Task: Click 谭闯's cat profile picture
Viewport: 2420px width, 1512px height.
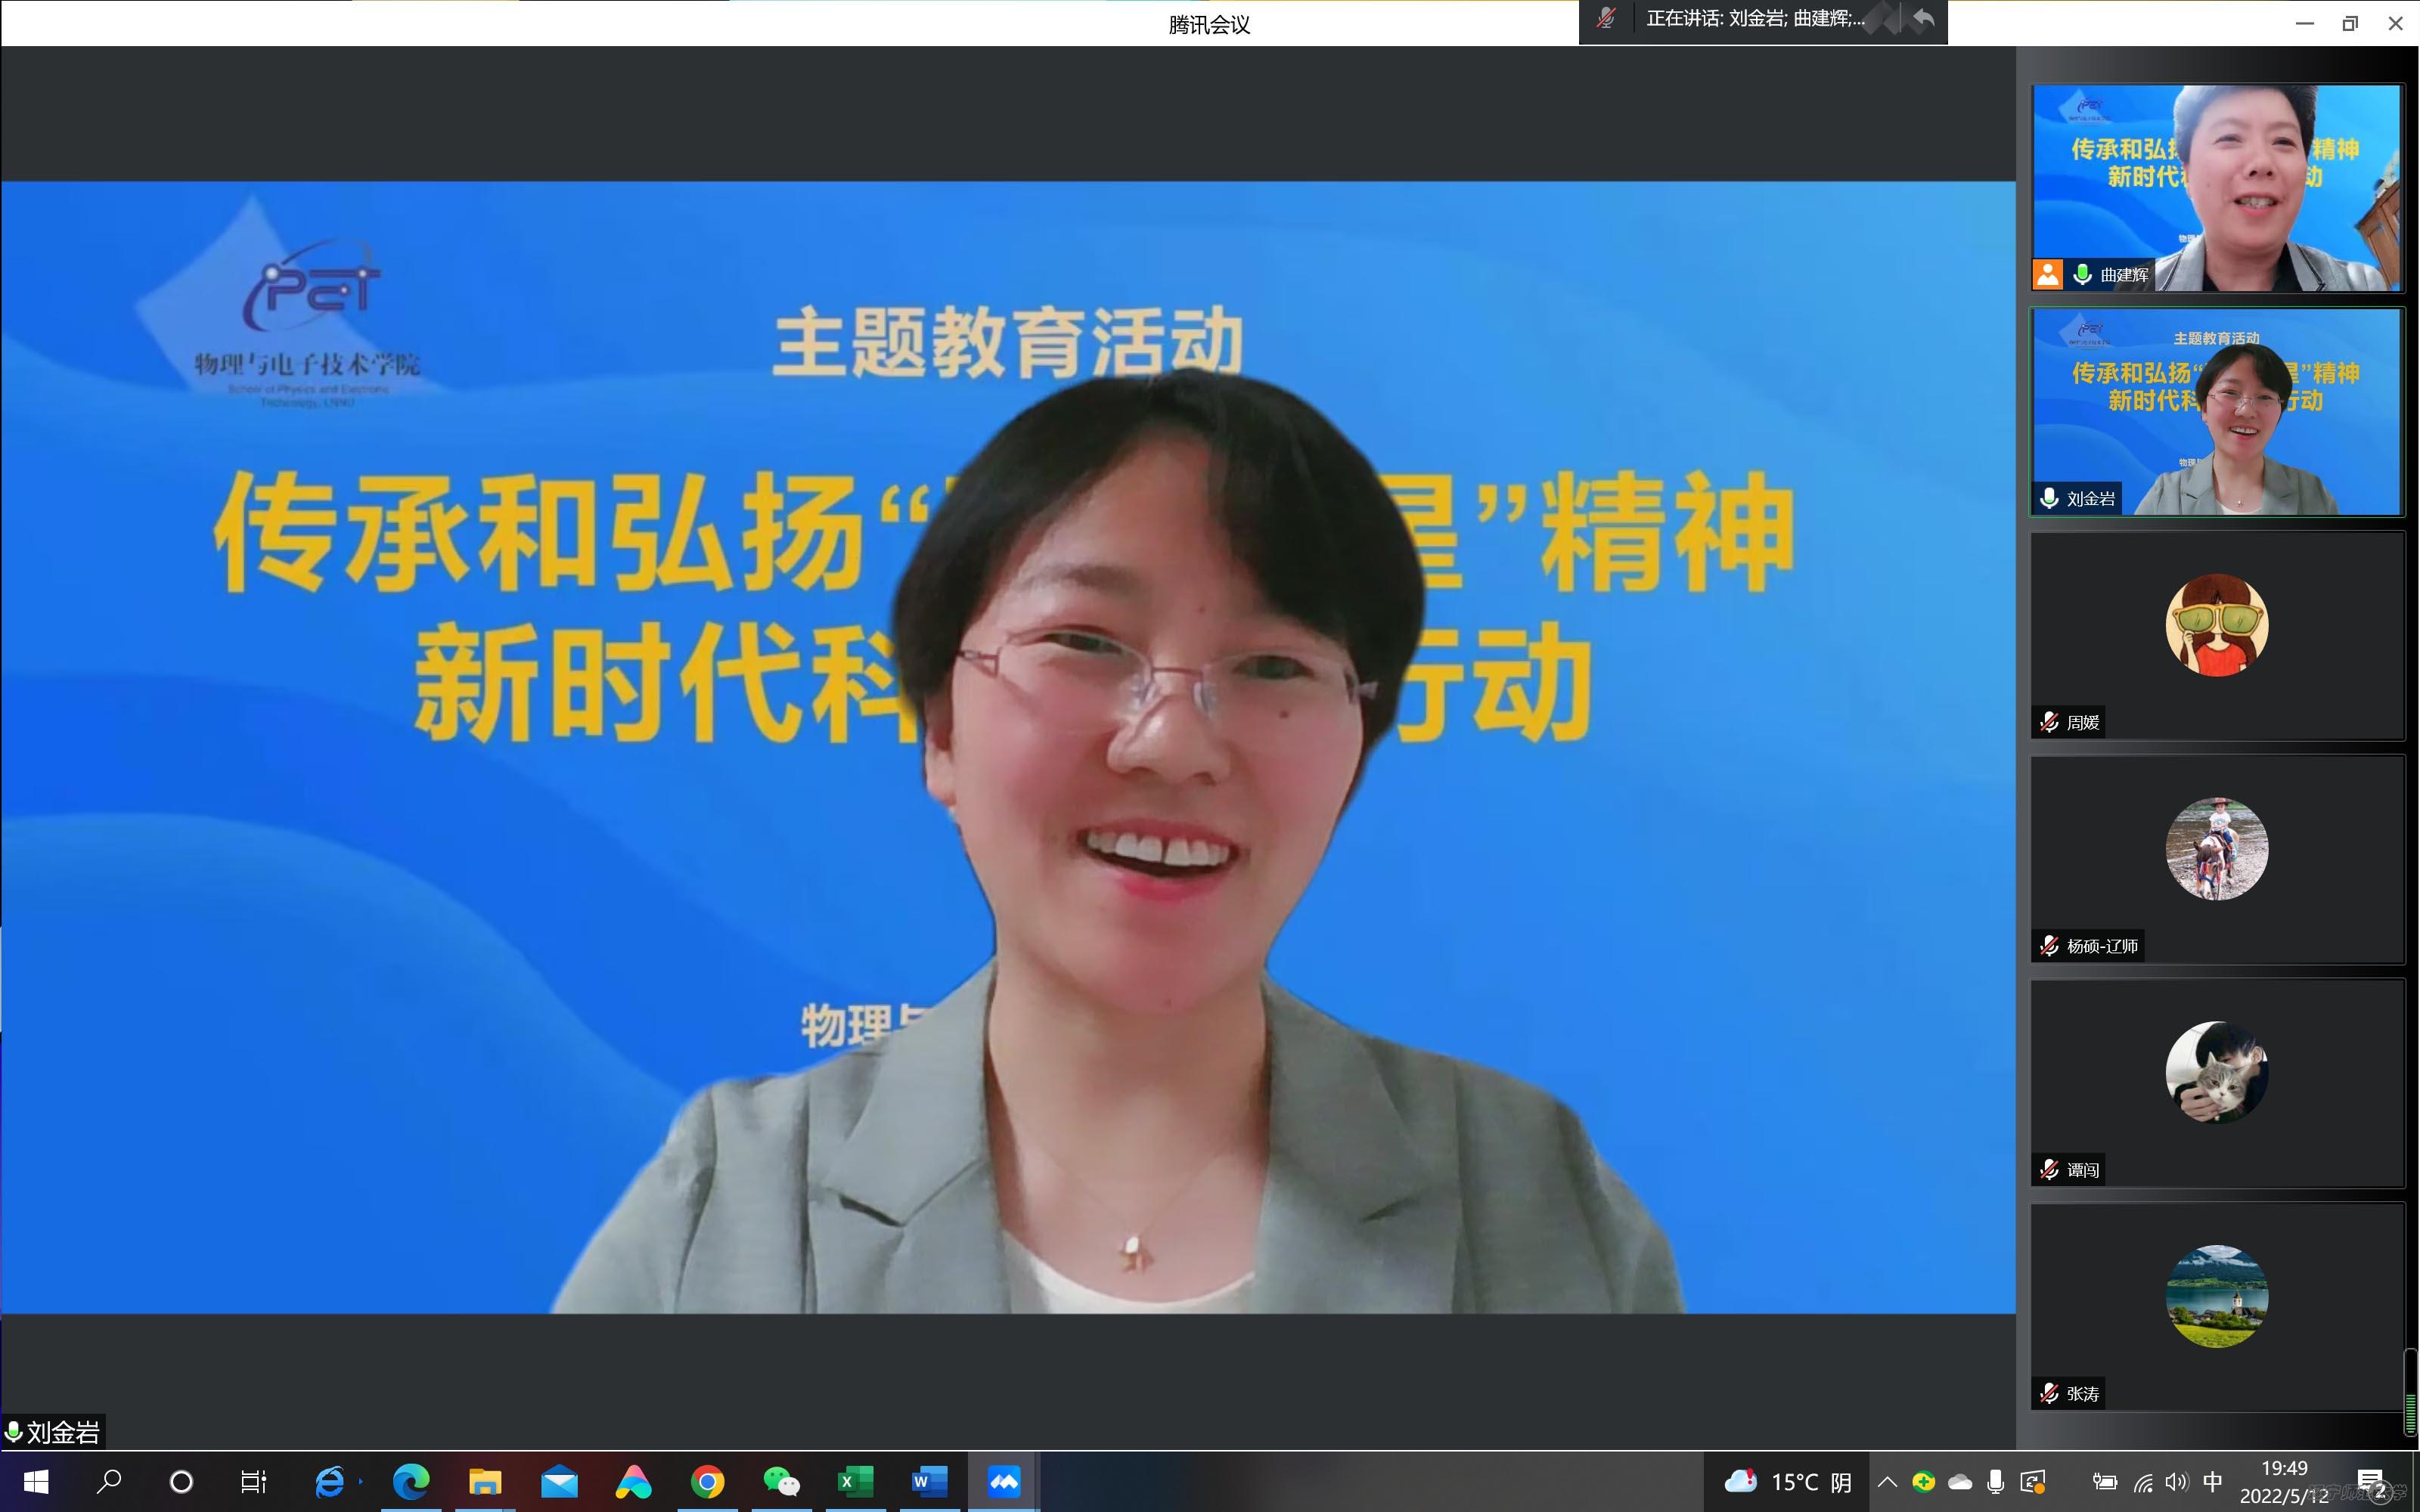Action: point(2216,1072)
